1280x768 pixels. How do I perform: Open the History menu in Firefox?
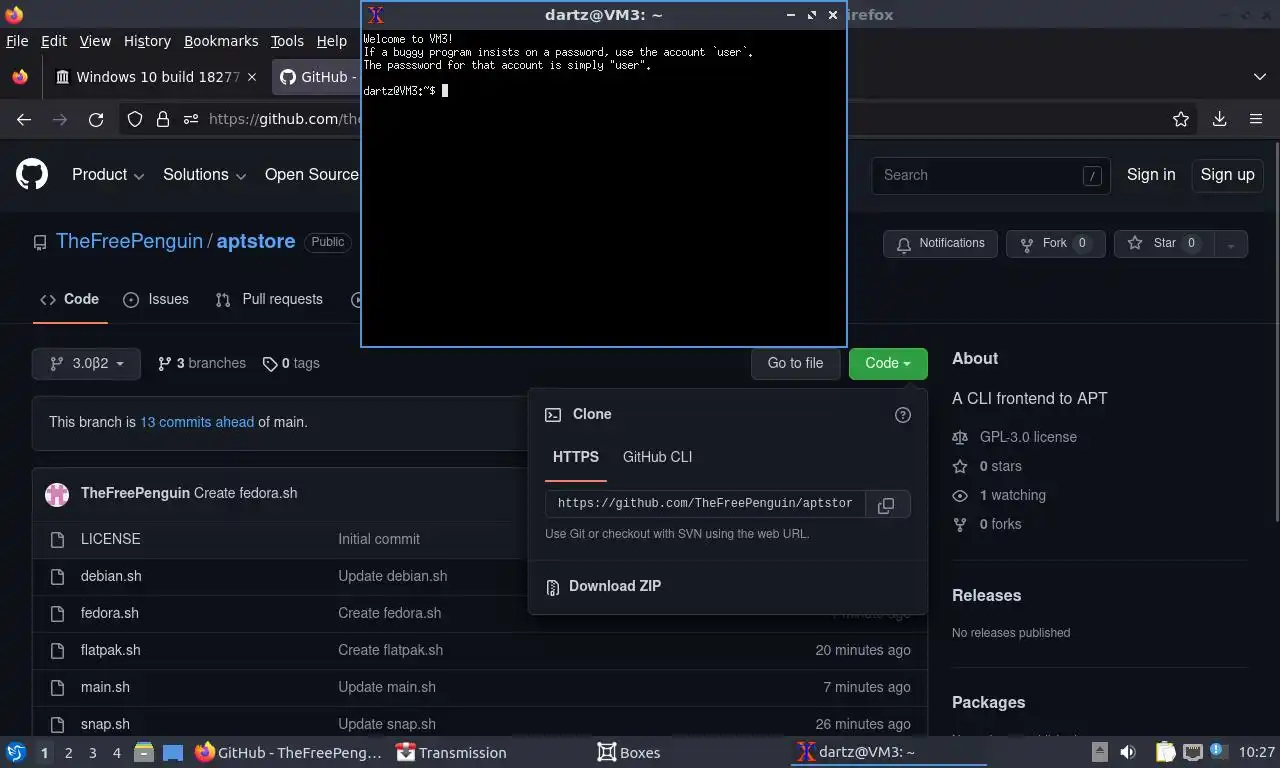coord(147,41)
